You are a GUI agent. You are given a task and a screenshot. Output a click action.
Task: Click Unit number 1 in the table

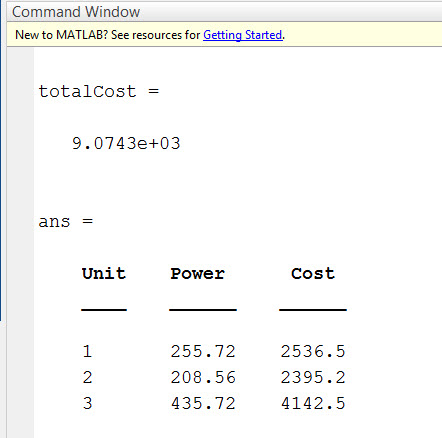tap(87, 351)
